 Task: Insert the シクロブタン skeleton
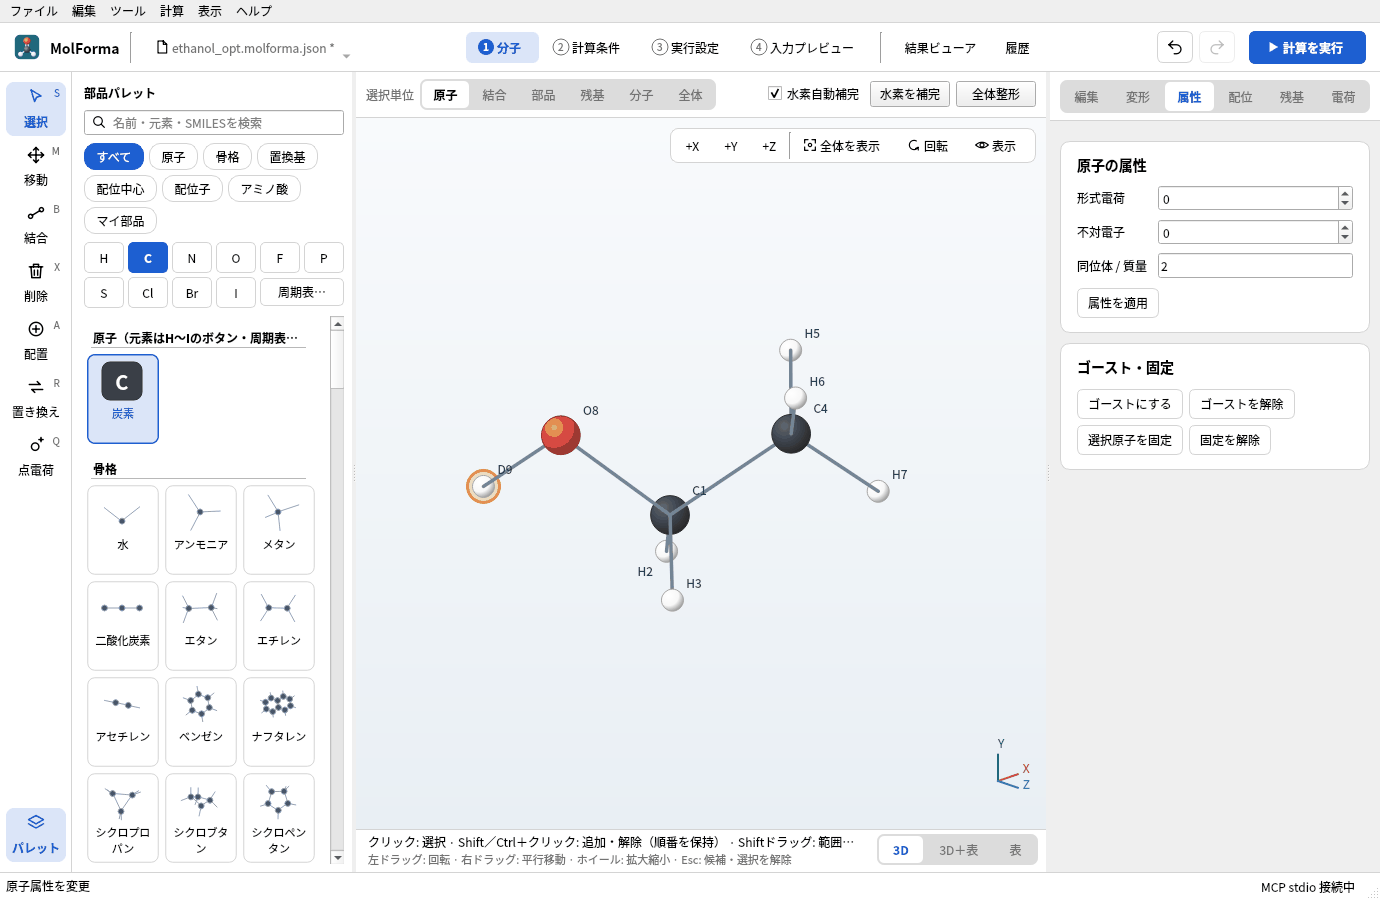point(201,818)
